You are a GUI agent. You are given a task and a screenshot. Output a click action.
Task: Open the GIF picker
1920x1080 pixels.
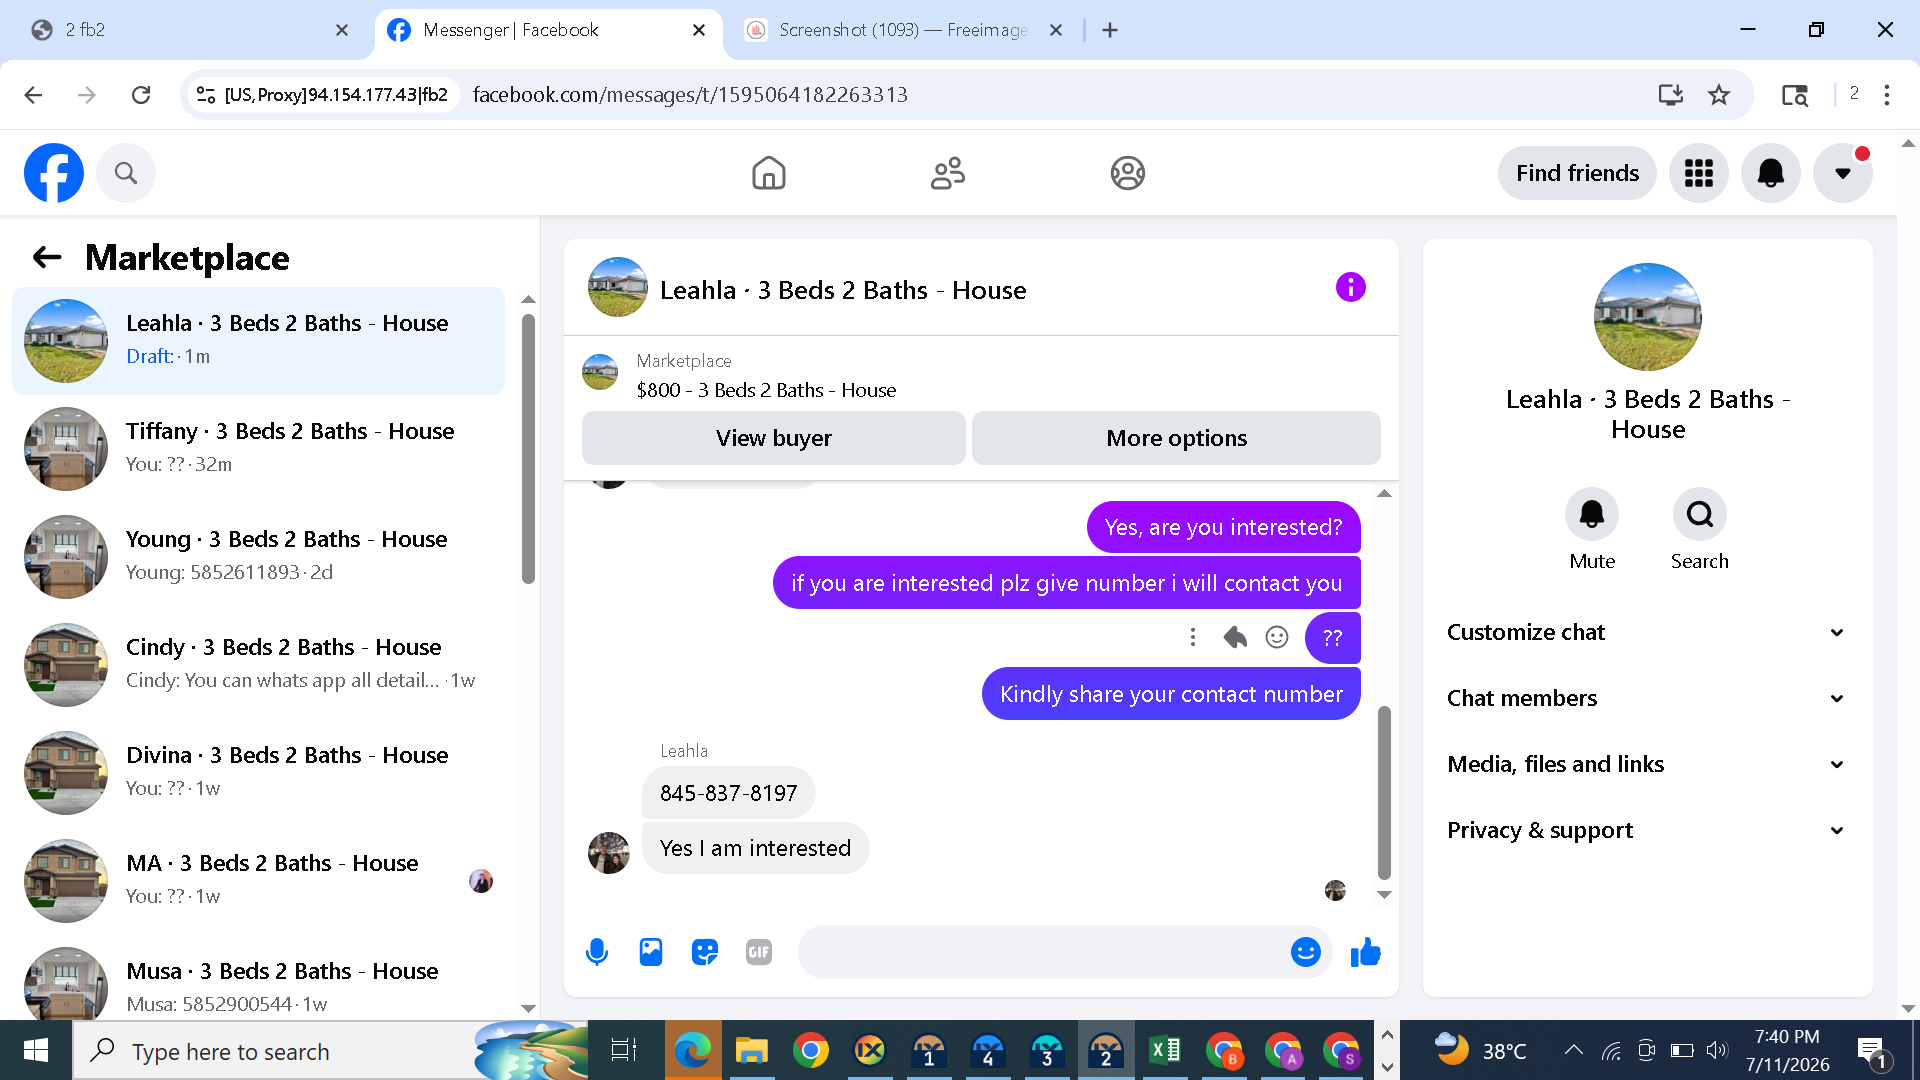[x=759, y=952]
